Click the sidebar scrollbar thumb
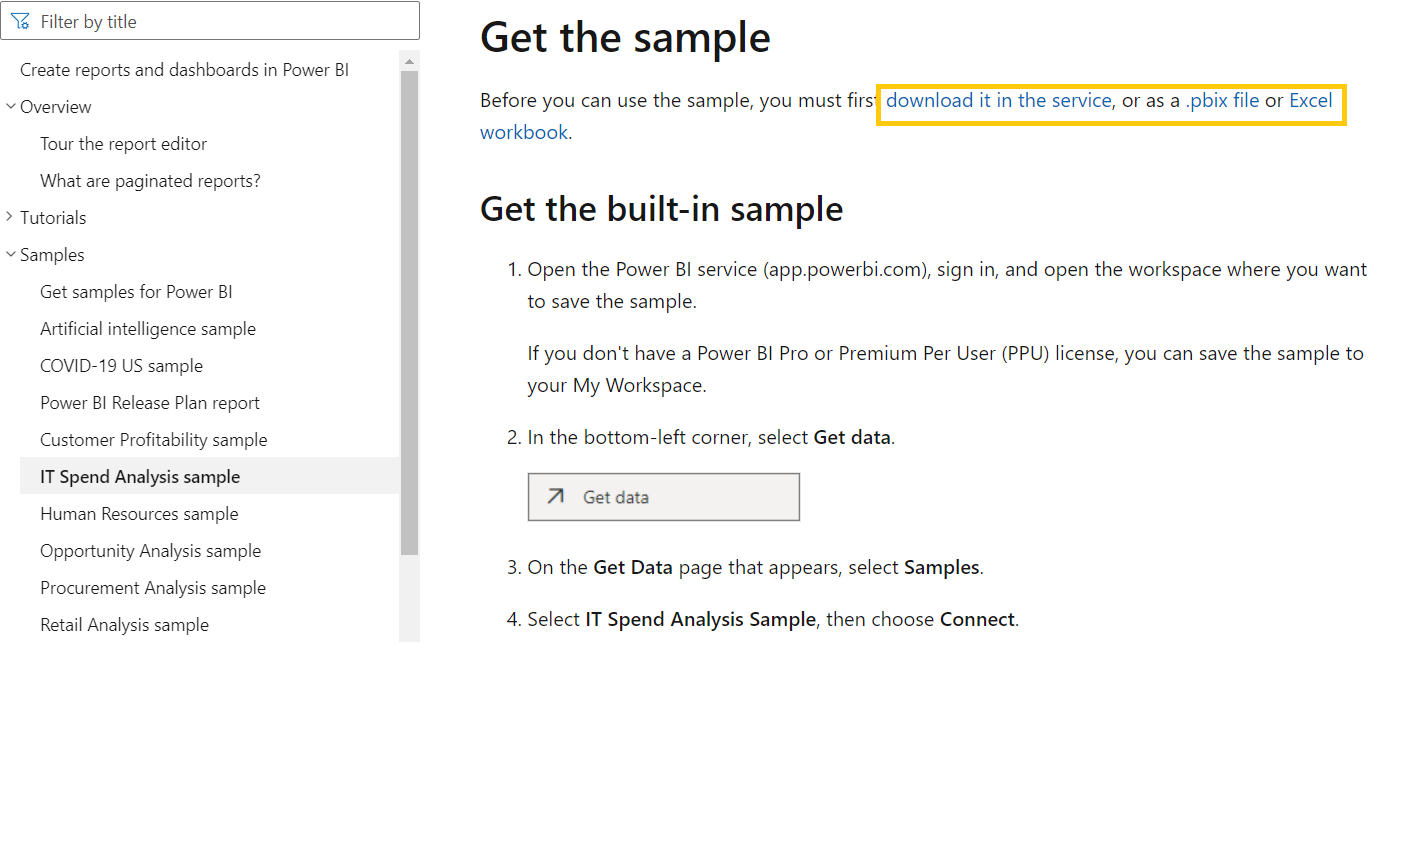The width and height of the screenshot is (1409, 850). (x=409, y=313)
